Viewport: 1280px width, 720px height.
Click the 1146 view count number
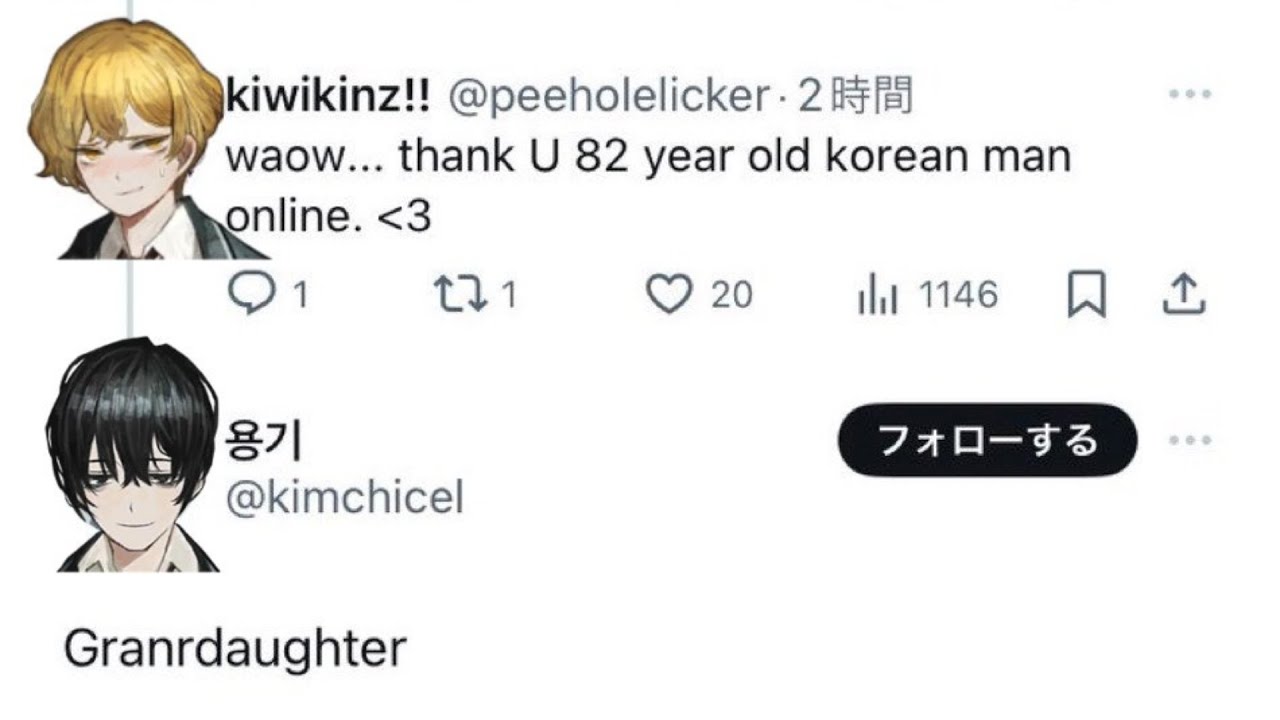pyautogui.click(x=958, y=295)
